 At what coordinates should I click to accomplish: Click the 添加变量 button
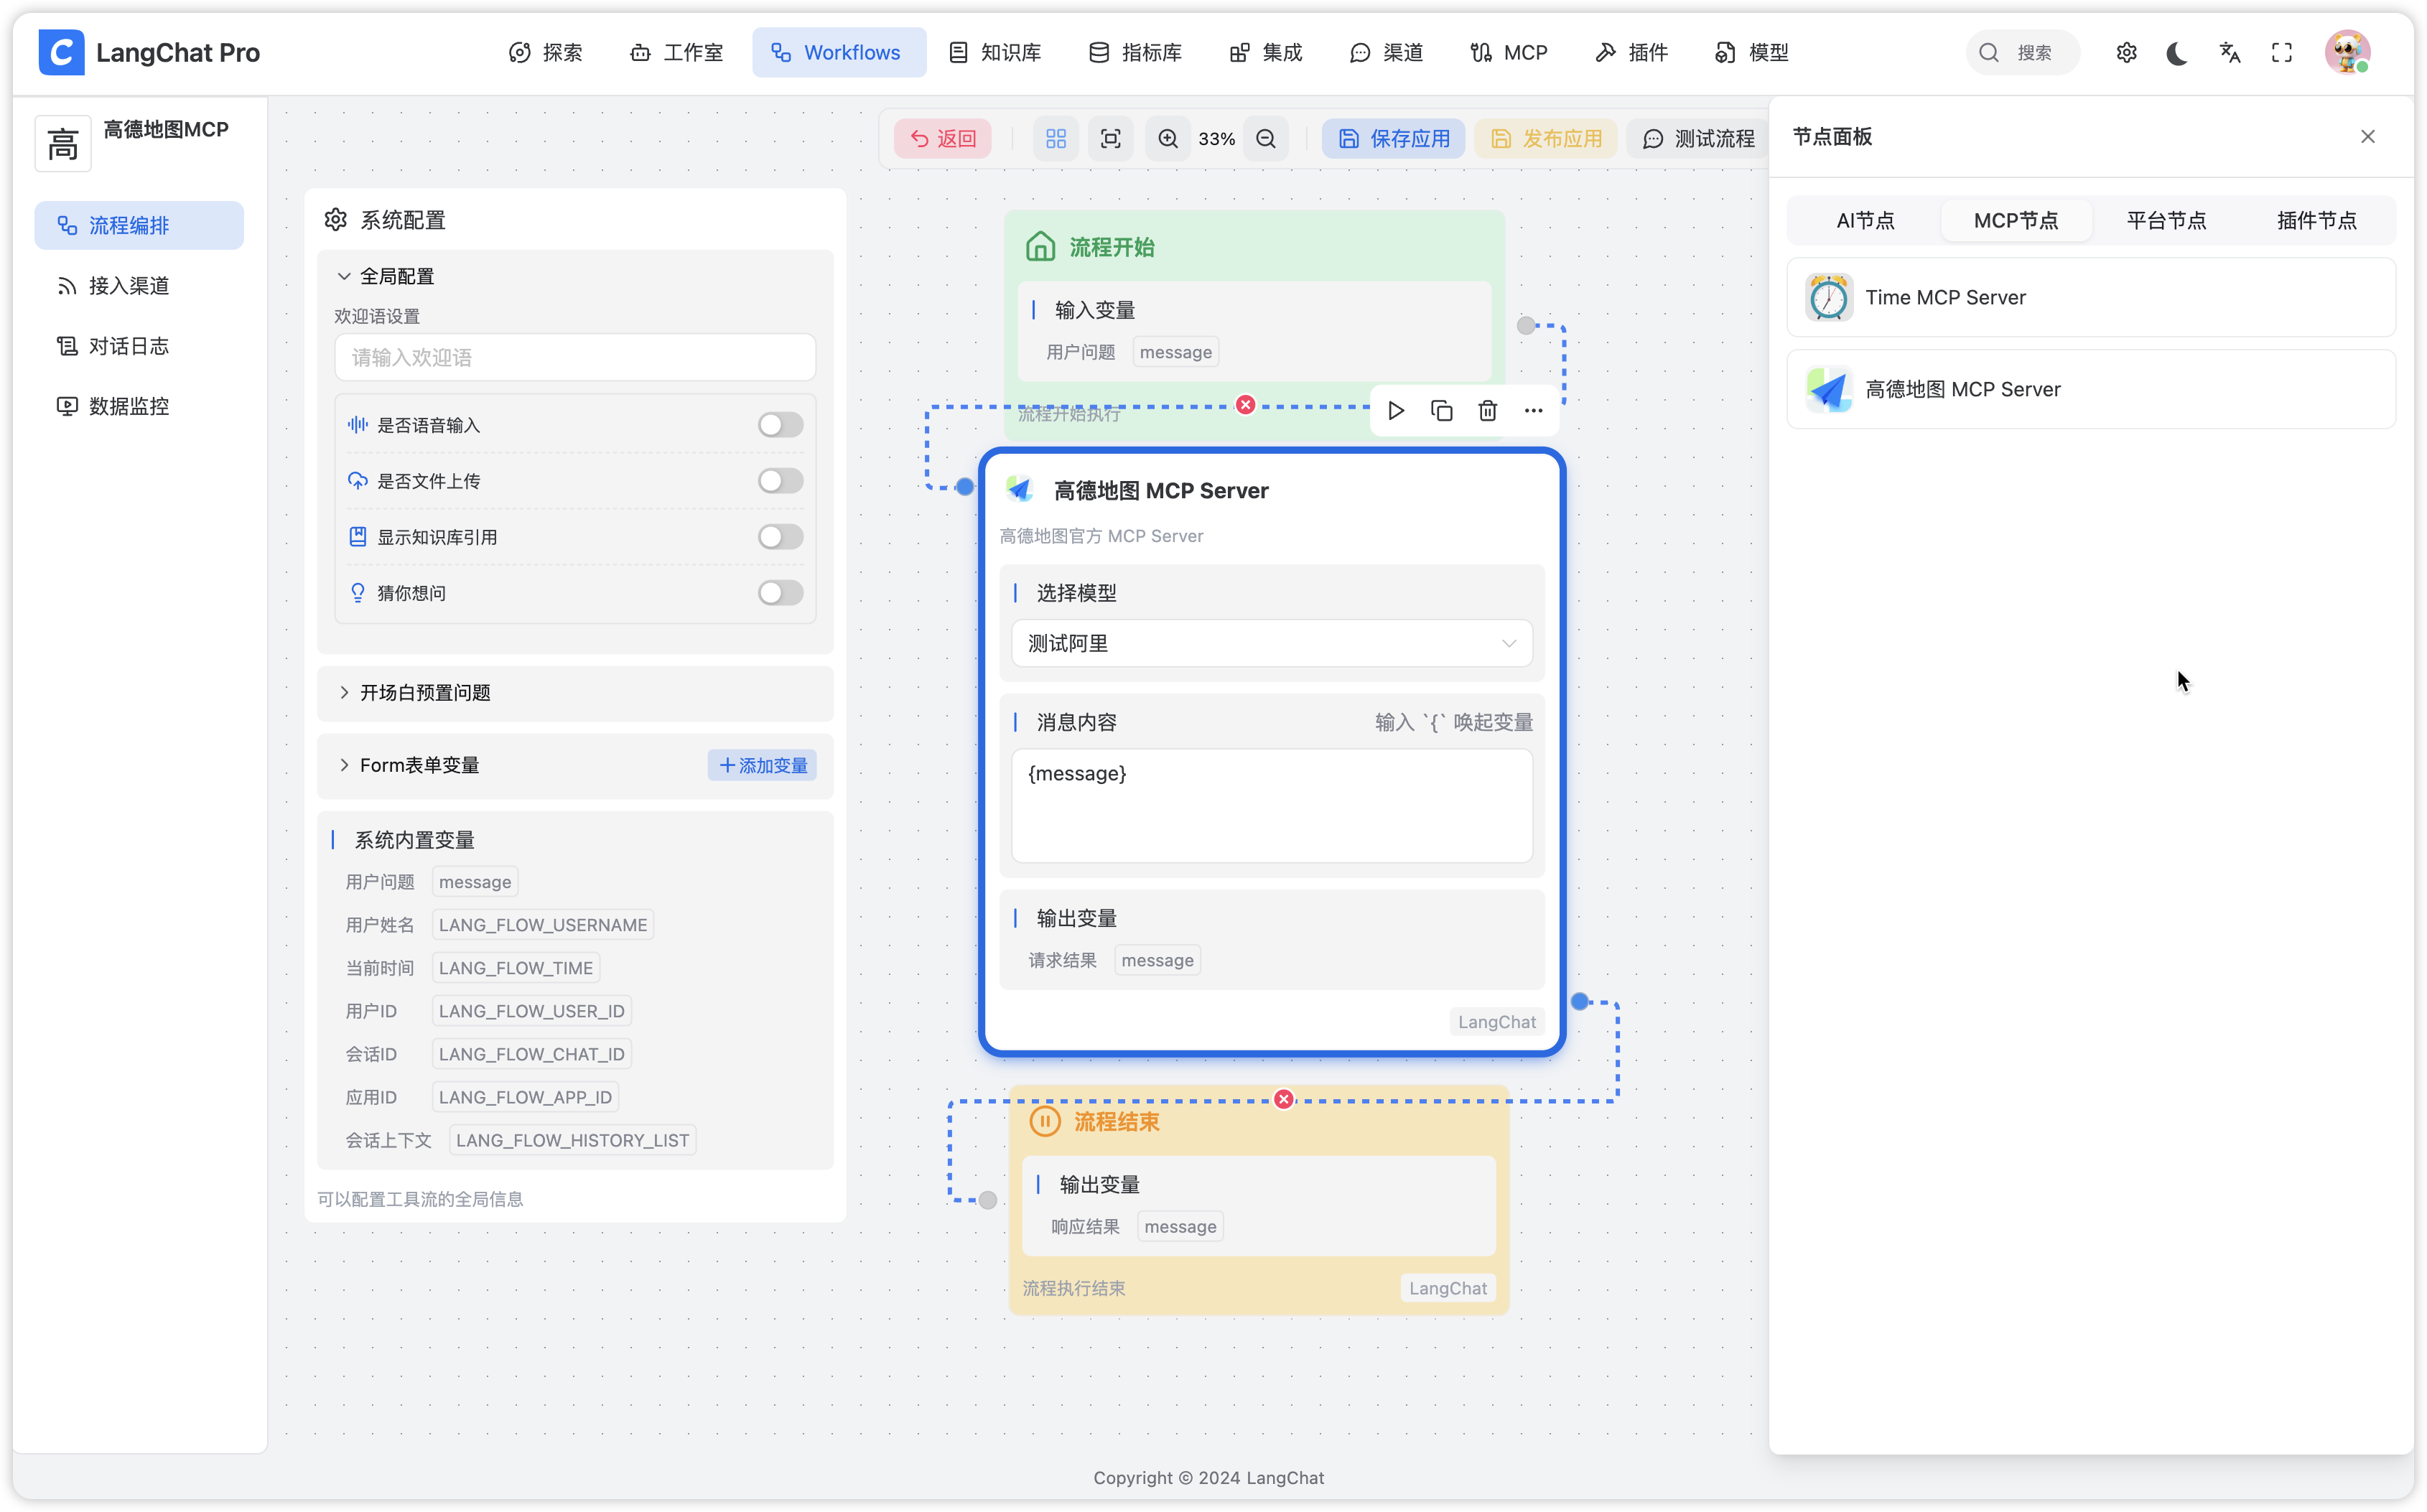tap(763, 766)
